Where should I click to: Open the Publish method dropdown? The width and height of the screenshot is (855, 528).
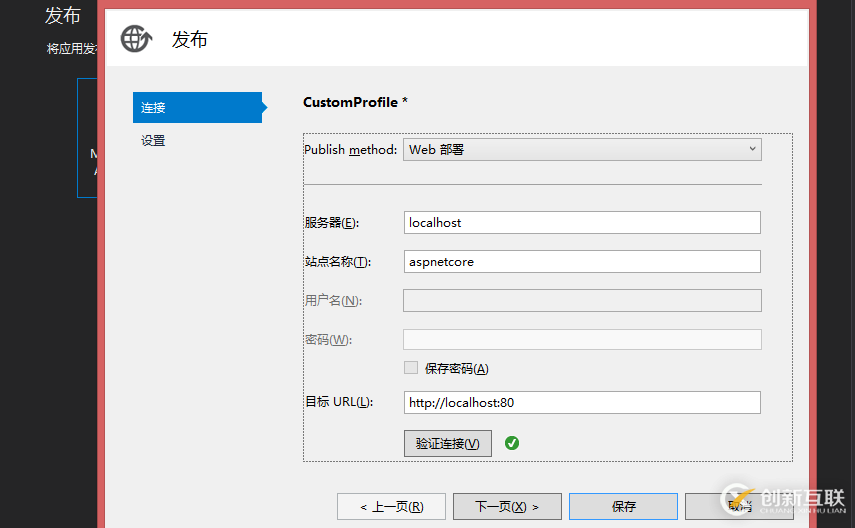(x=582, y=149)
